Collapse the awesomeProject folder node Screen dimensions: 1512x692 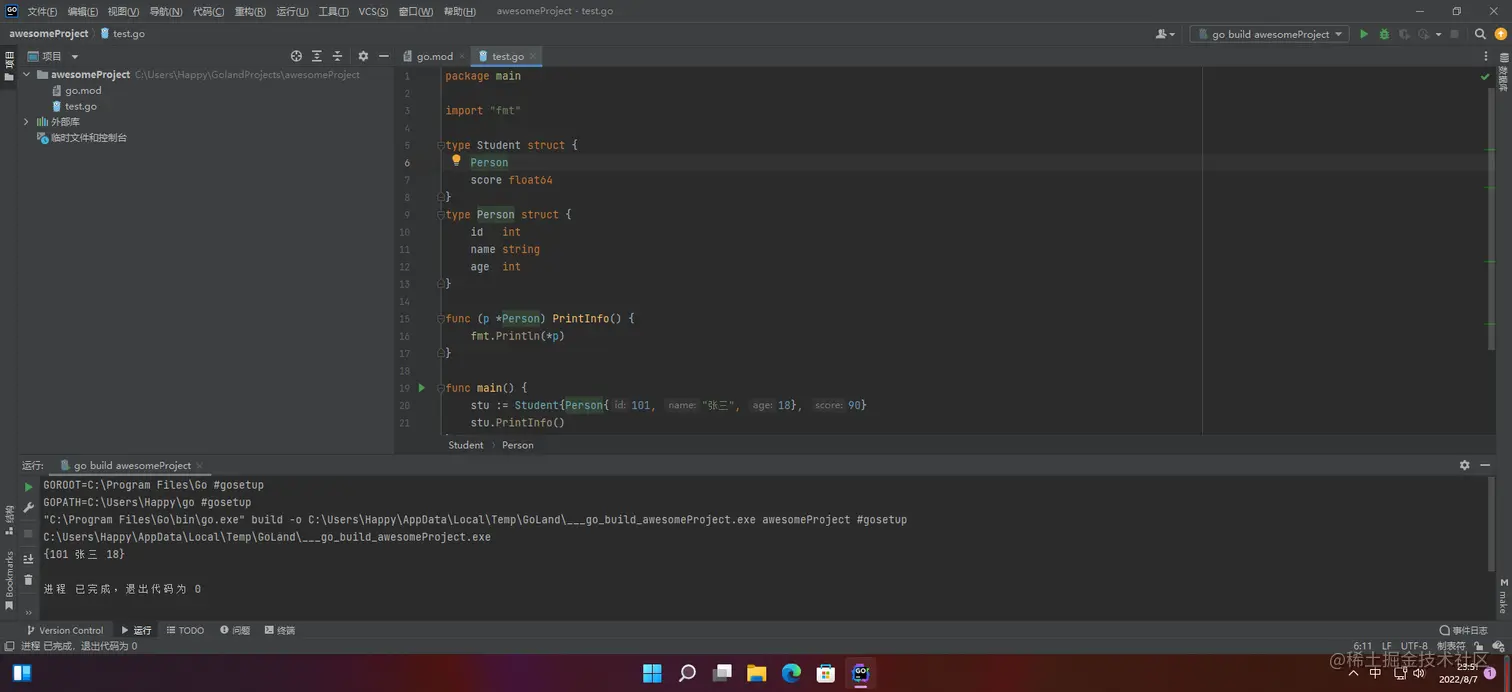click(27, 74)
